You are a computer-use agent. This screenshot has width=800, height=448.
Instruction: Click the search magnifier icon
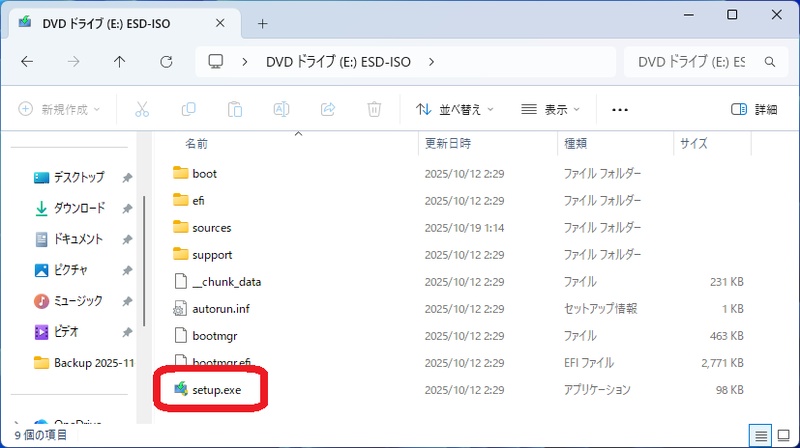(770, 62)
